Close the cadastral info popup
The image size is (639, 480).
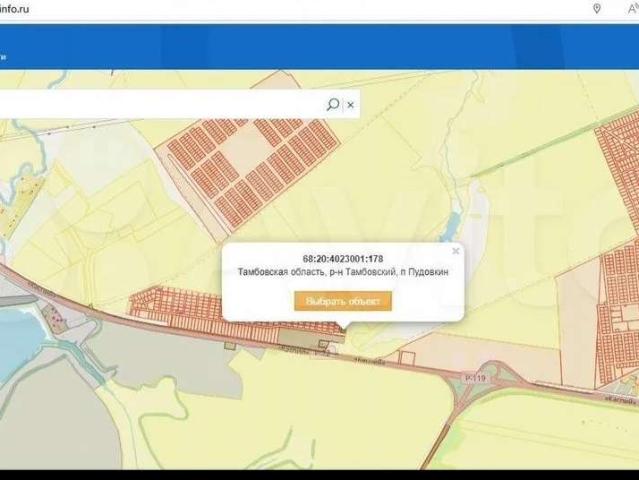pos(456,251)
